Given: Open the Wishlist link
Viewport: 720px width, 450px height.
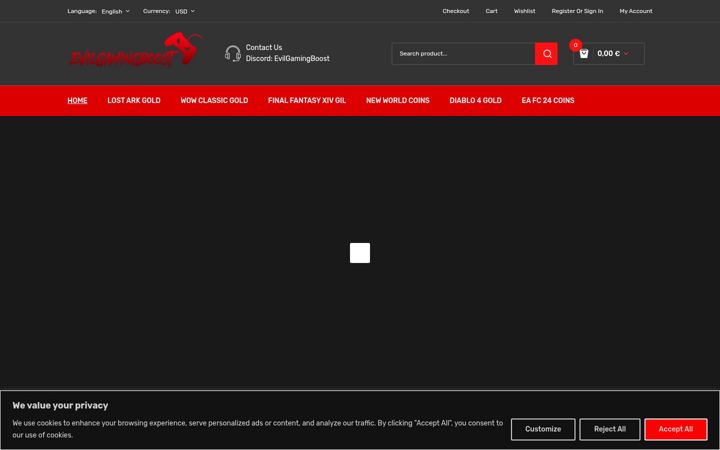Looking at the screenshot, I should tap(524, 11).
